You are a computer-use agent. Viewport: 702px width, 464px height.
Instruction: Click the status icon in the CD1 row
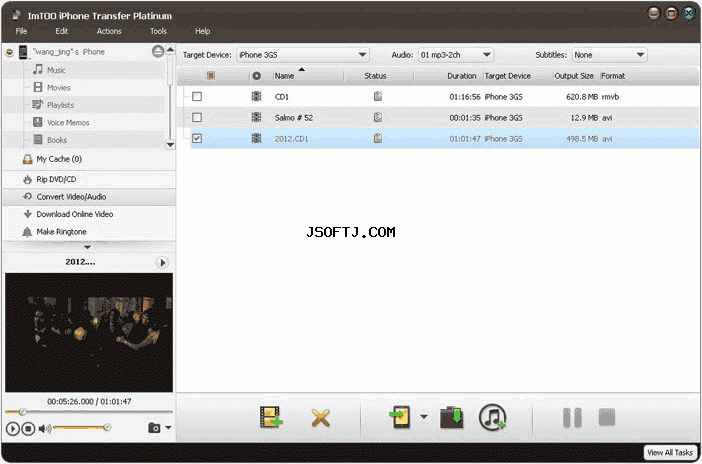point(378,96)
